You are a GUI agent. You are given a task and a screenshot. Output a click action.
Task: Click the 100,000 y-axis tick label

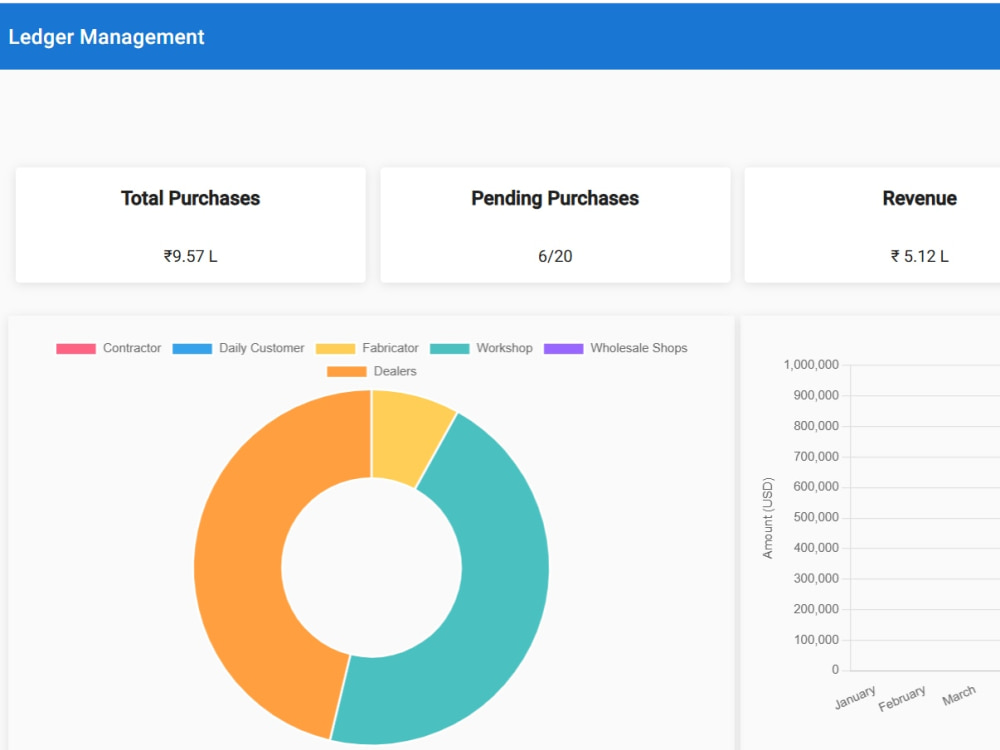coord(816,640)
